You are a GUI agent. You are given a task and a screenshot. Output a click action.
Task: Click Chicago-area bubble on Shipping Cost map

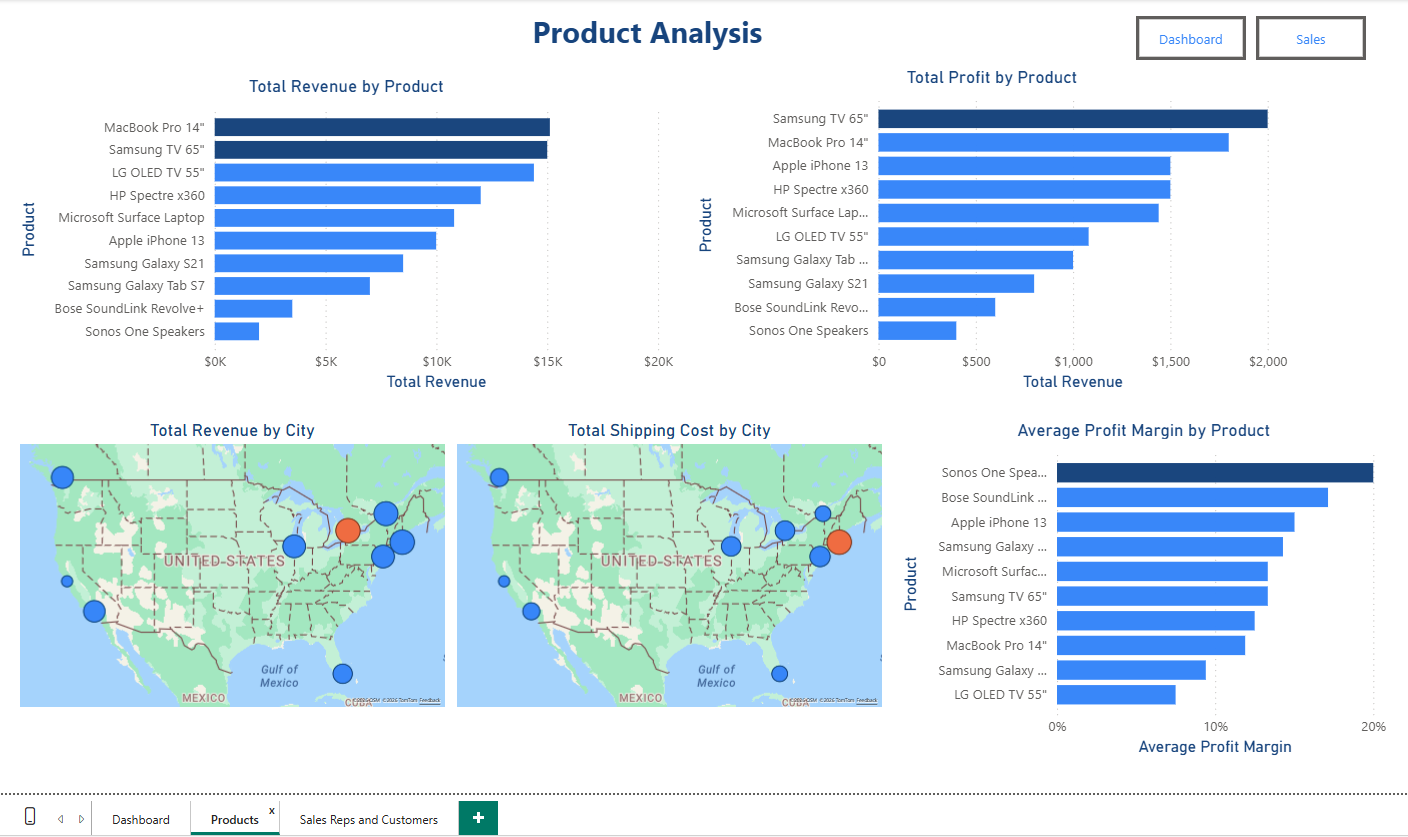tap(731, 546)
